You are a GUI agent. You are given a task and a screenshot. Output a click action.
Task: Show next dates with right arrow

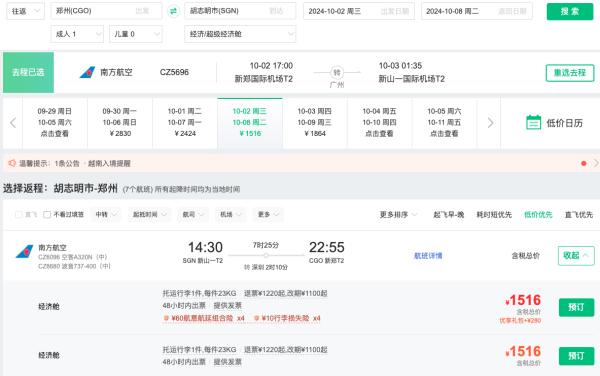coord(490,123)
